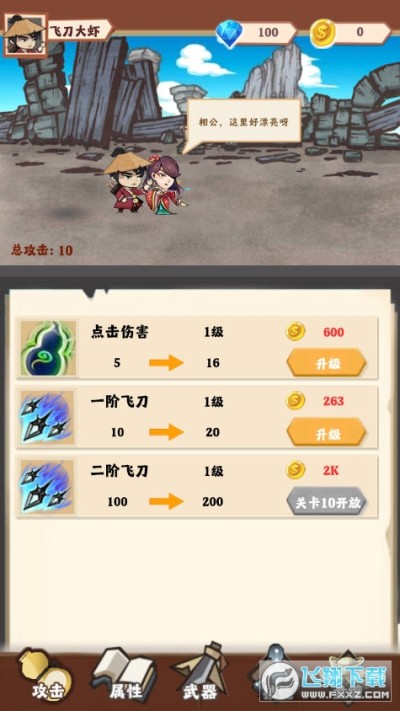Click the 总攻击: 10 total attack label
Screen dimensions: 400x711
[42, 250]
